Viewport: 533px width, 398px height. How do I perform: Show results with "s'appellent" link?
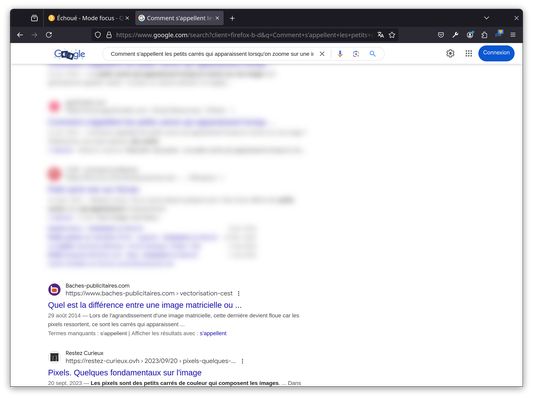[x=213, y=333]
